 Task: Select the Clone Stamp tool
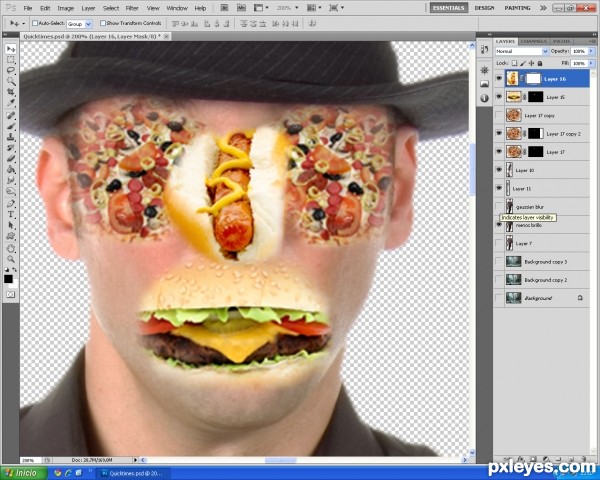click(x=11, y=137)
